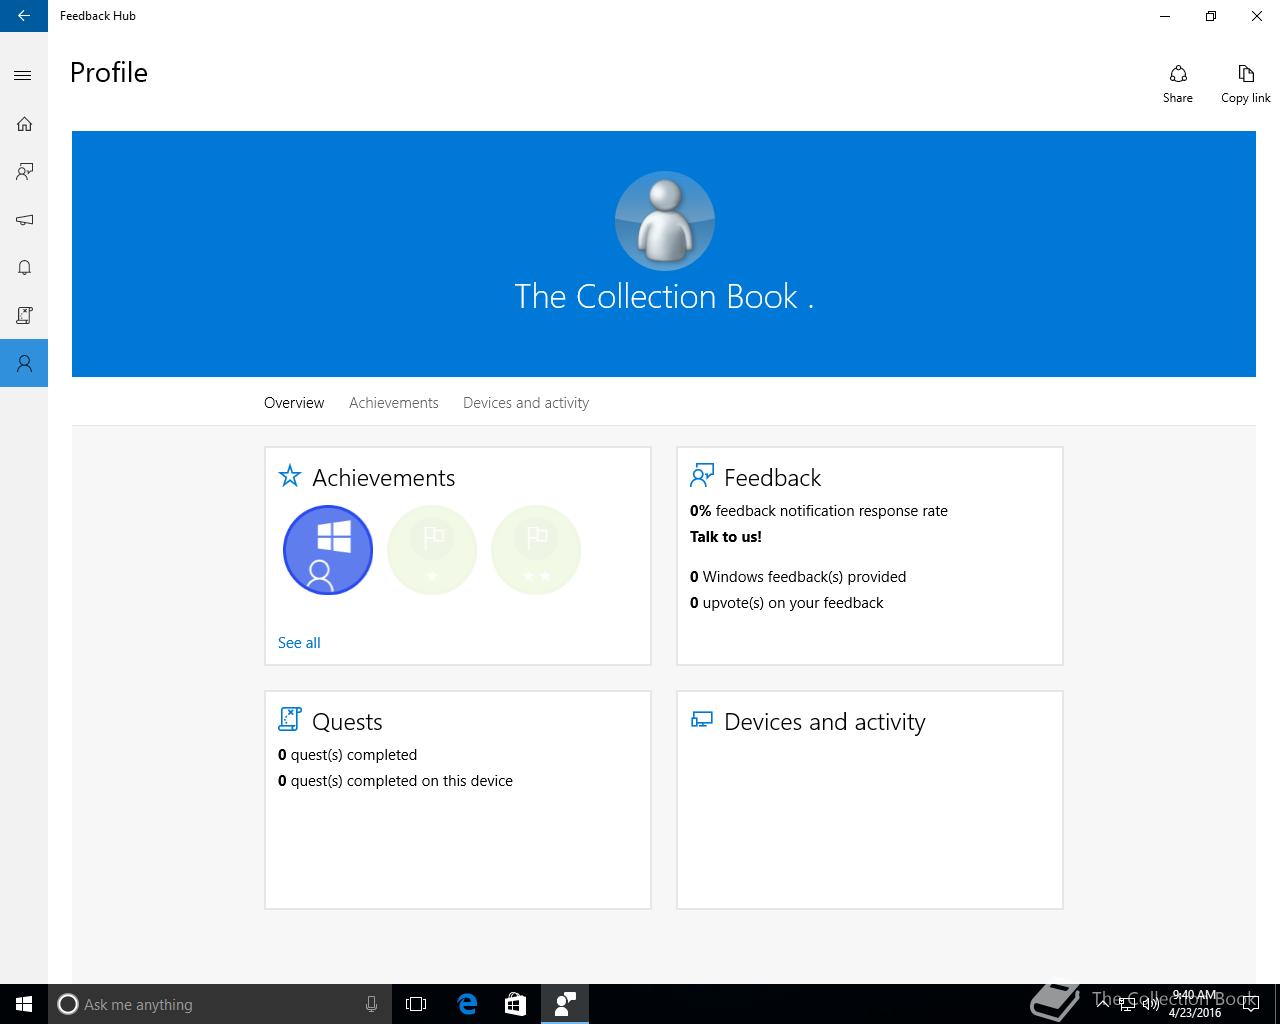Click '0 quest(s) completed on this device'

coord(395,781)
